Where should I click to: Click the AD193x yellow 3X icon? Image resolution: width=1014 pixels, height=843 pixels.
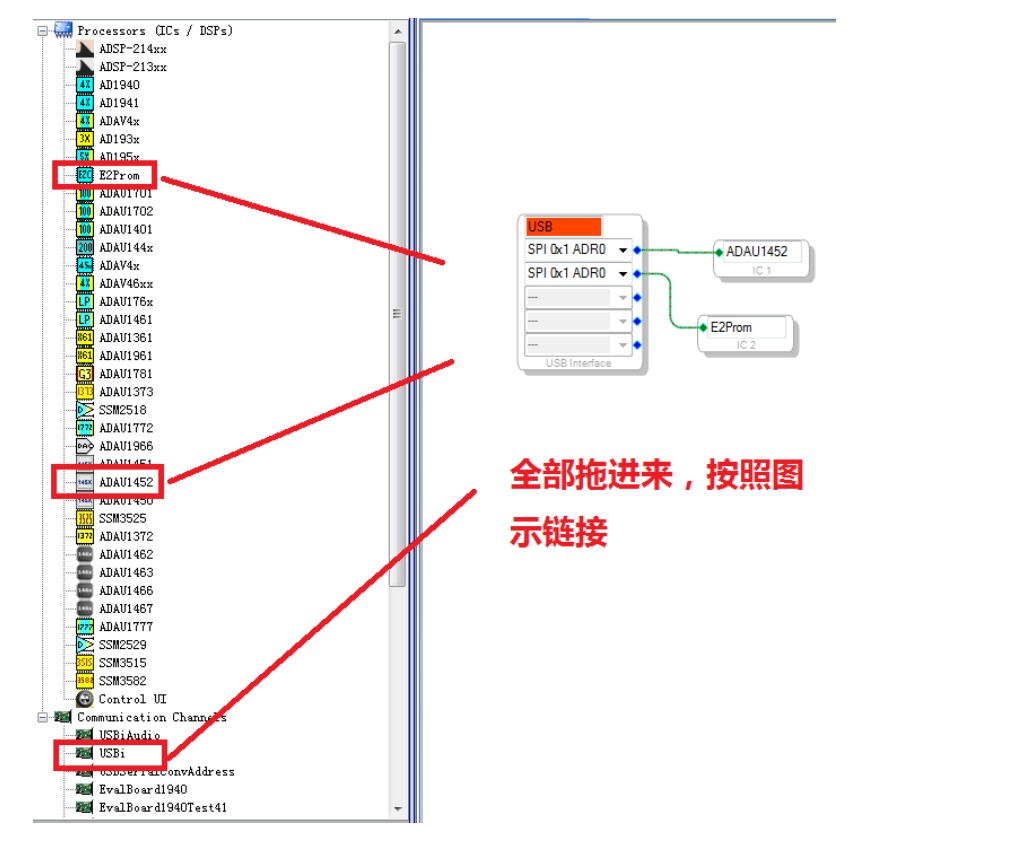[85, 139]
